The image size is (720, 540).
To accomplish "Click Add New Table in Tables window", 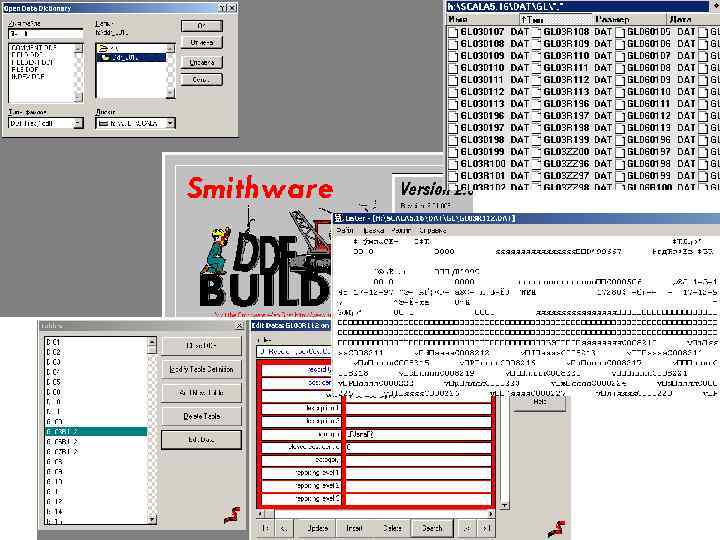I will pyautogui.click(x=201, y=393).
